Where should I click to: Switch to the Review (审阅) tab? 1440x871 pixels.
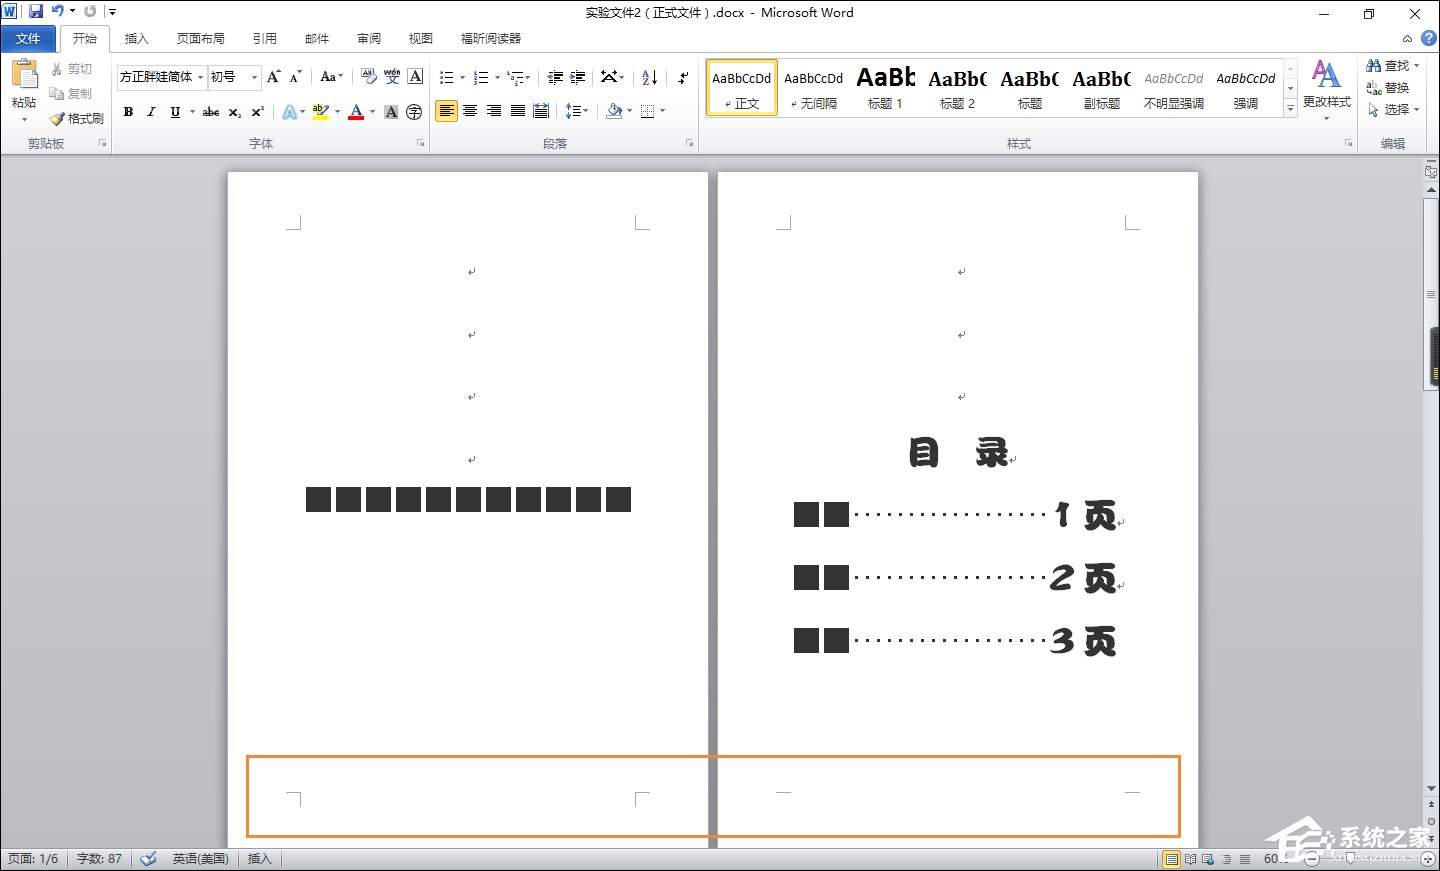369,39
